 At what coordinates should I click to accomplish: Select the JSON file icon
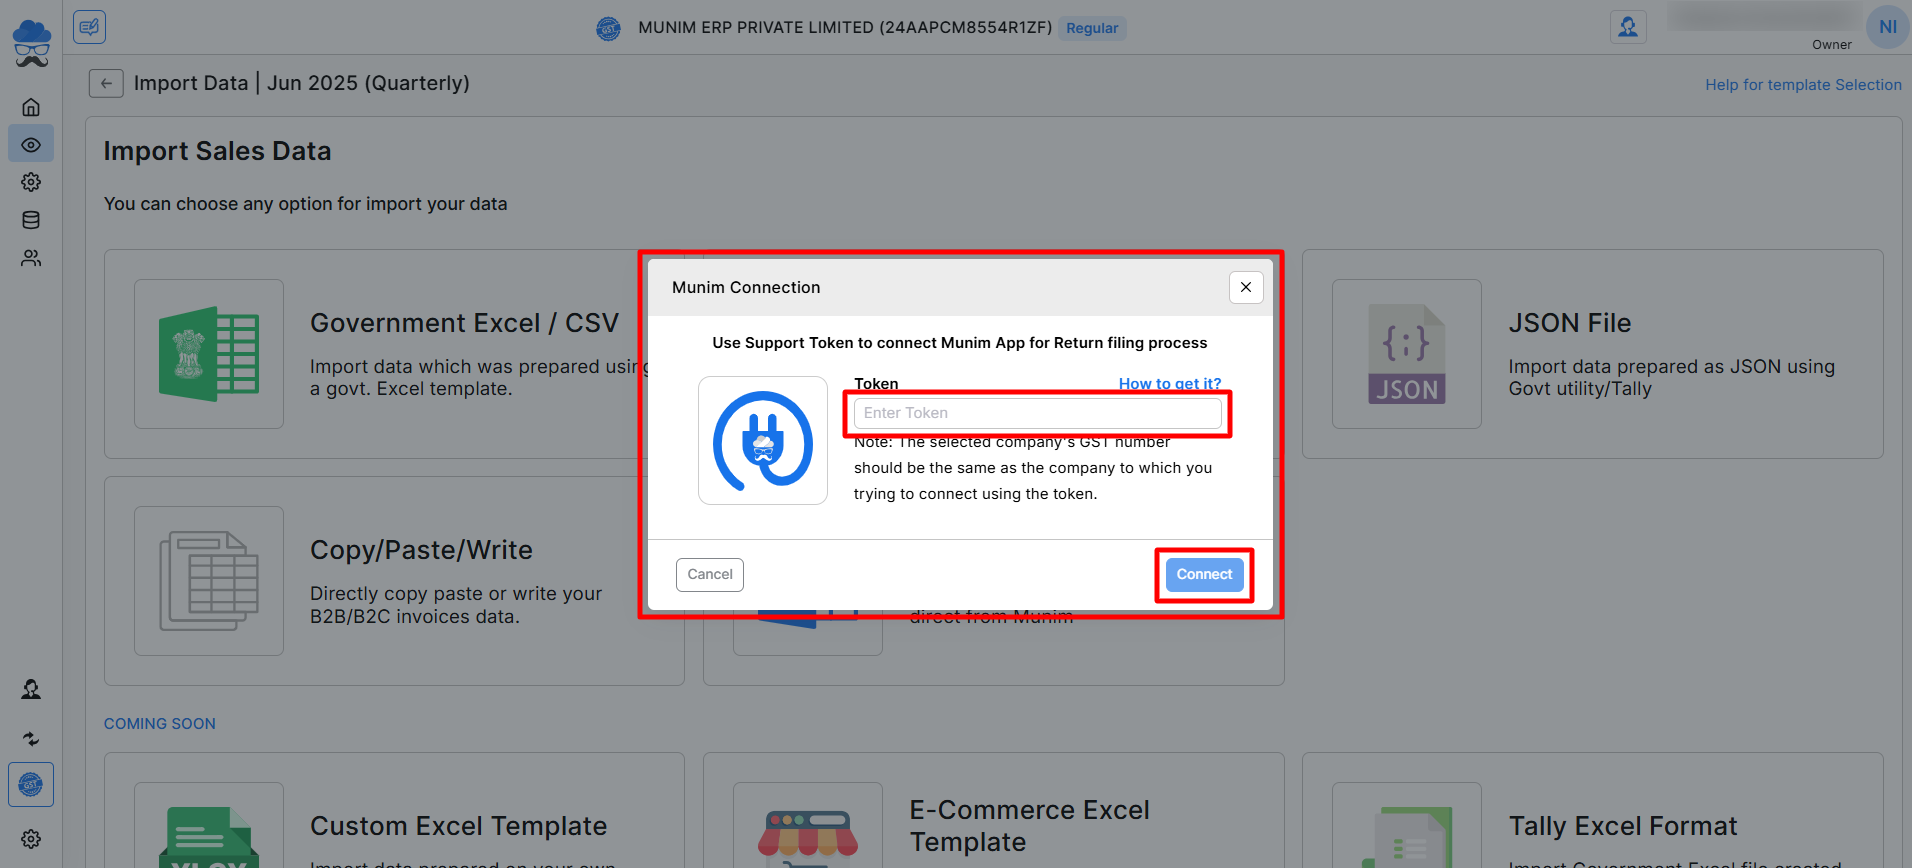1407,354
